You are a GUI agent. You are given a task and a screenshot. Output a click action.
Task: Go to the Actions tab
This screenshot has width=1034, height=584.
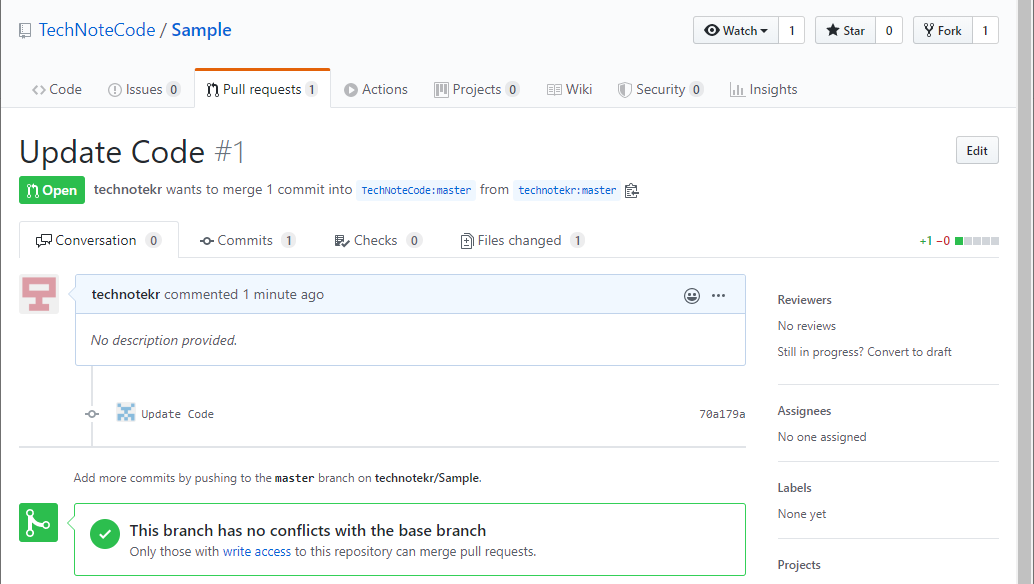(376, 89)
